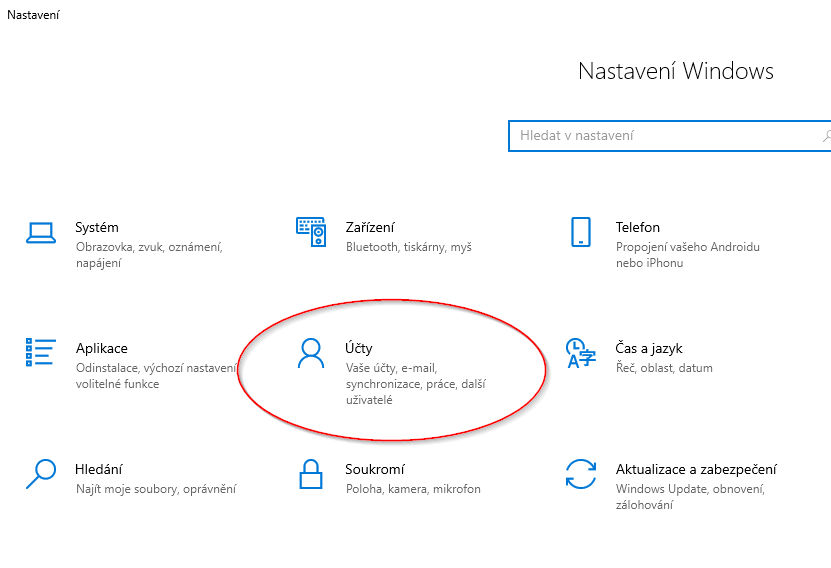Focus the 'Hledat v nastavení' search field
Screen dimensions: 831x568
[x=669, y=136]
